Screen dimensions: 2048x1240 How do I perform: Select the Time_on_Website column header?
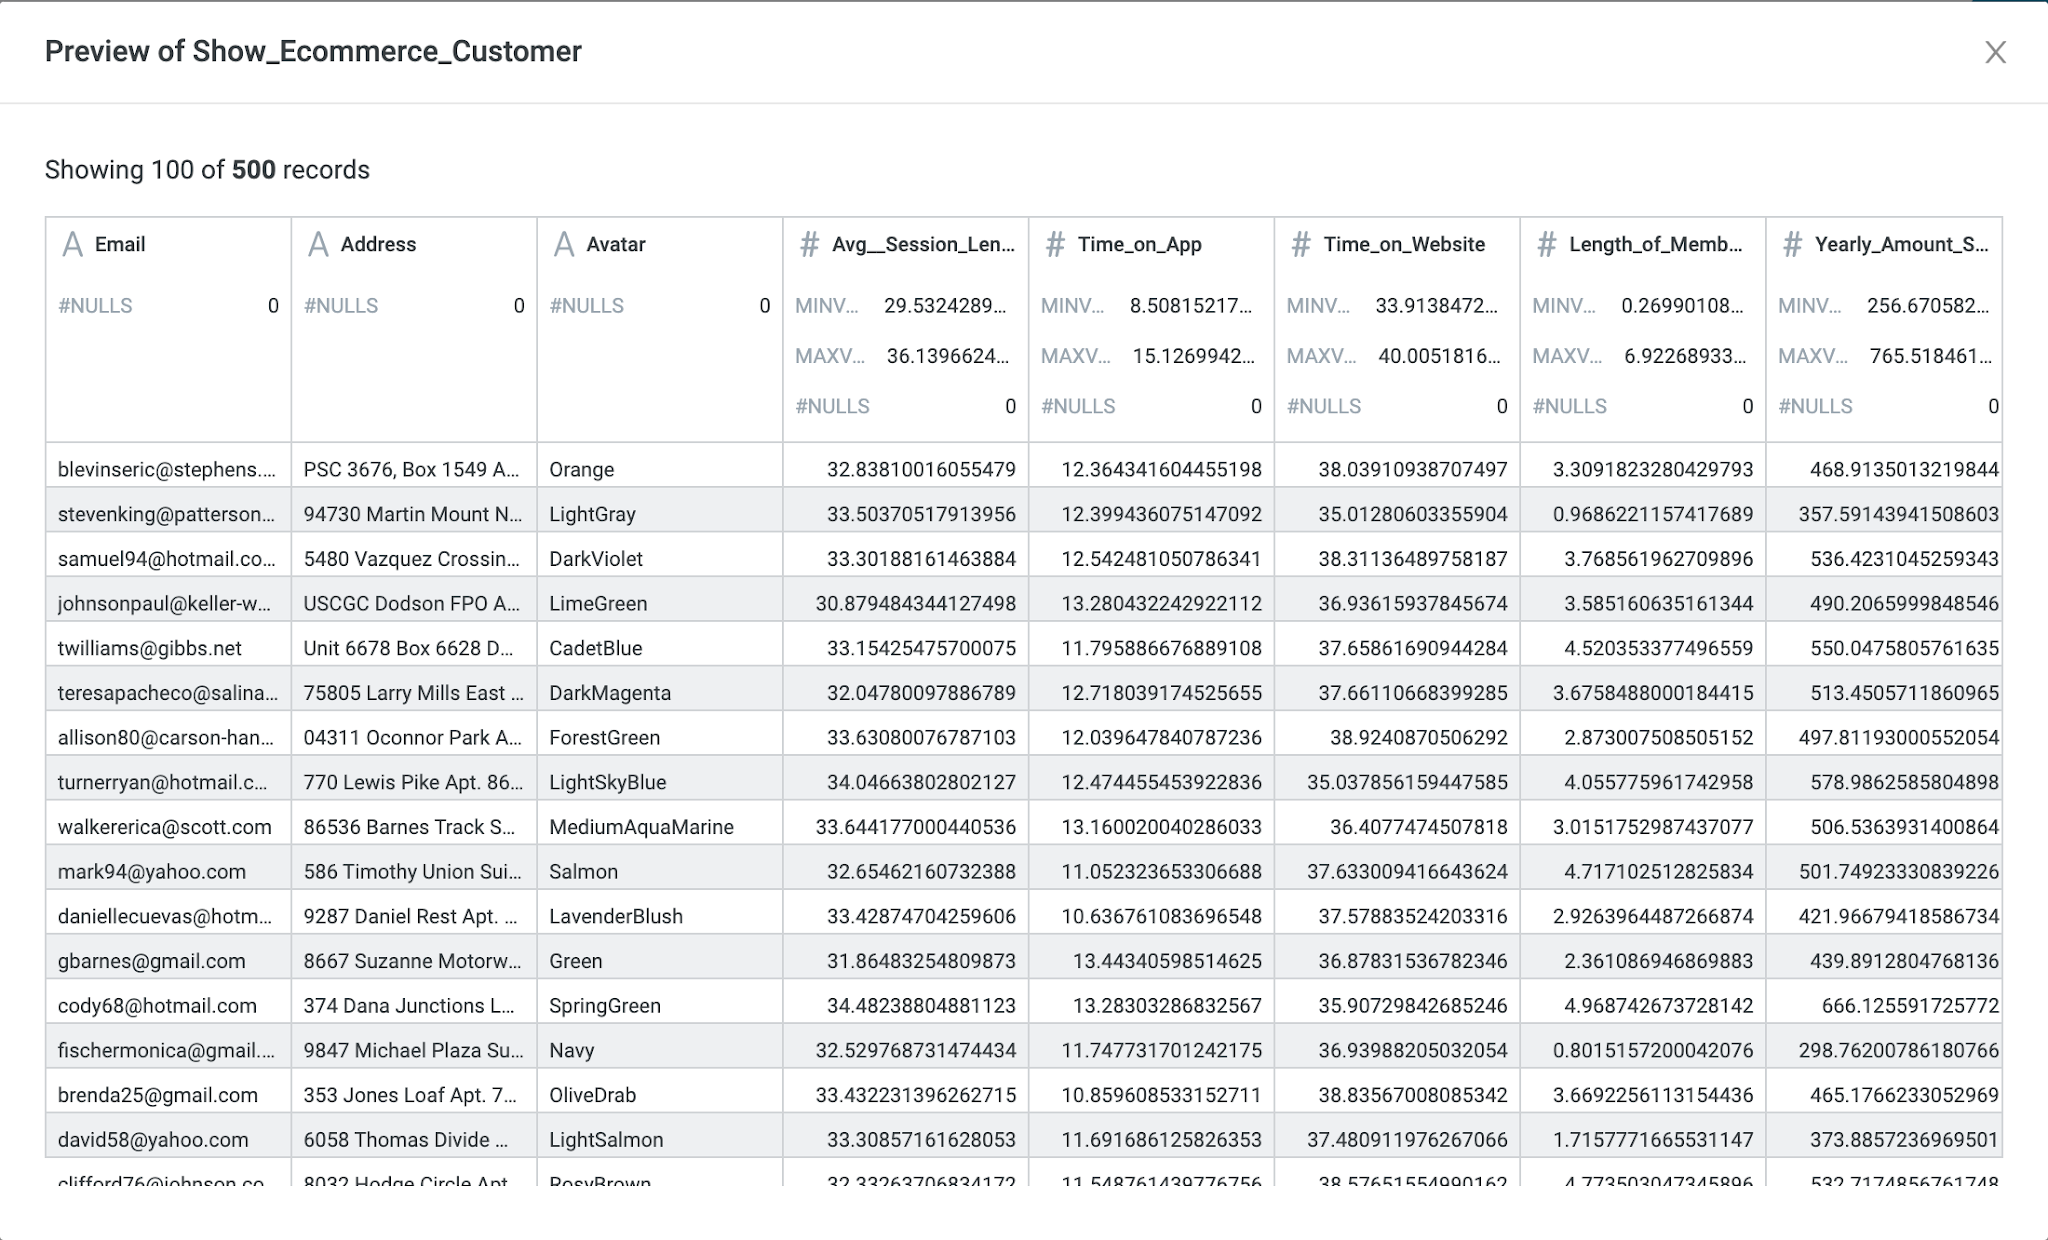(1403, 245)
